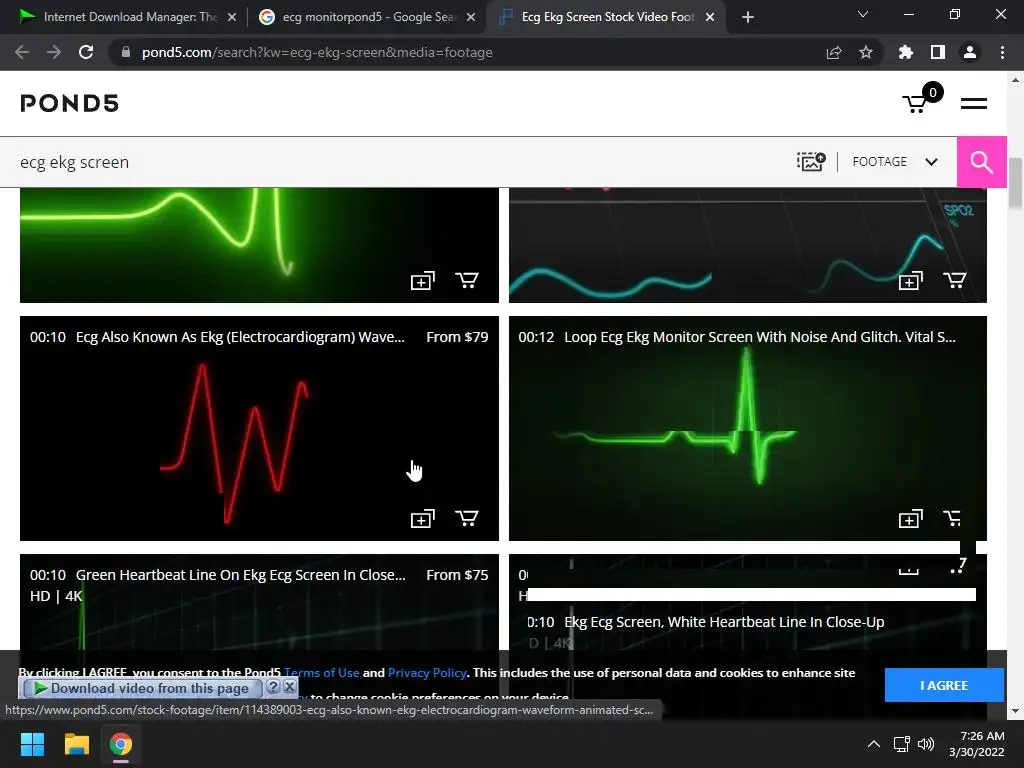Add green waveform clip to cart

tap(466, 280)
